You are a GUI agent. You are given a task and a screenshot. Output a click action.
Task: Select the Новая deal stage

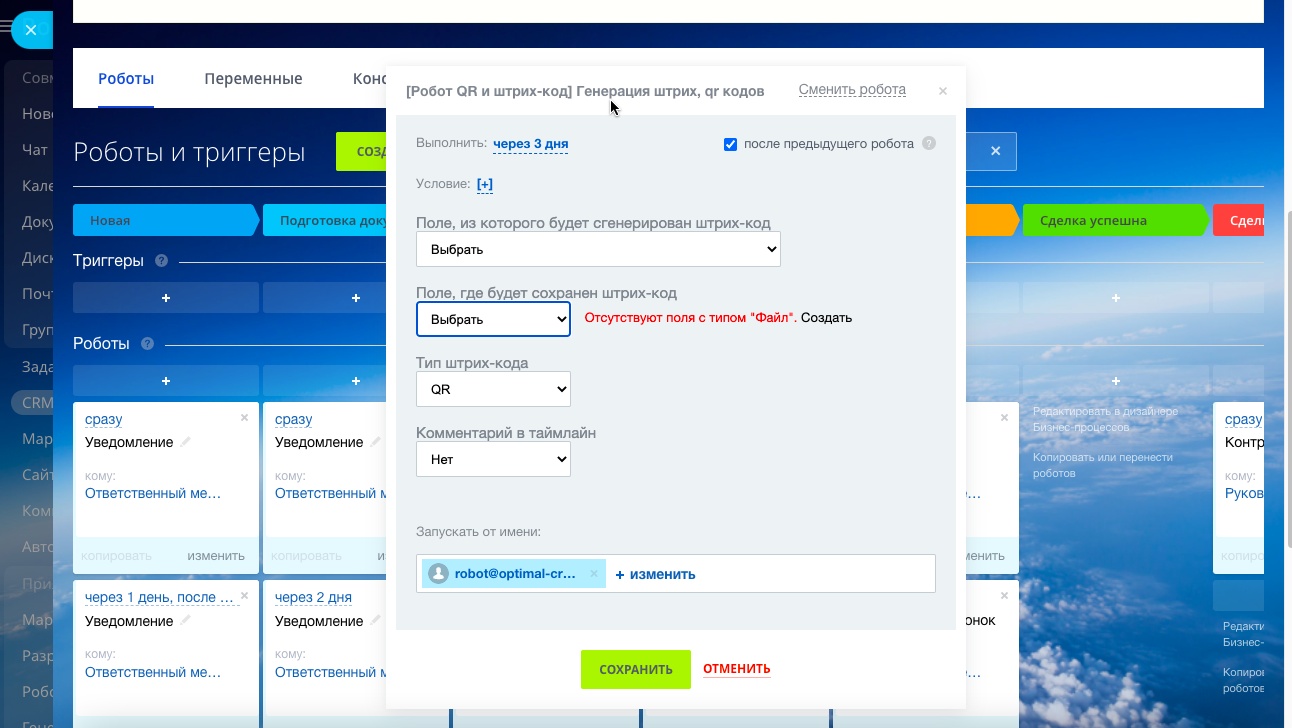[x=166, y=220]
